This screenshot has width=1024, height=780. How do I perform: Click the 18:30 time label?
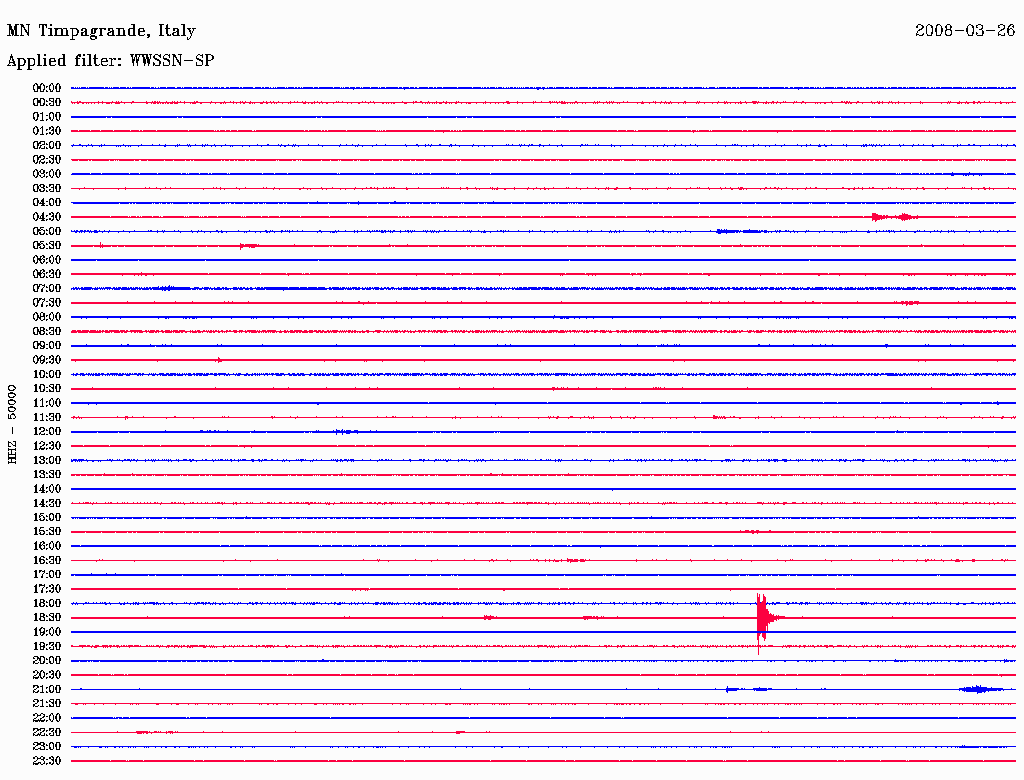click(47, 617)
